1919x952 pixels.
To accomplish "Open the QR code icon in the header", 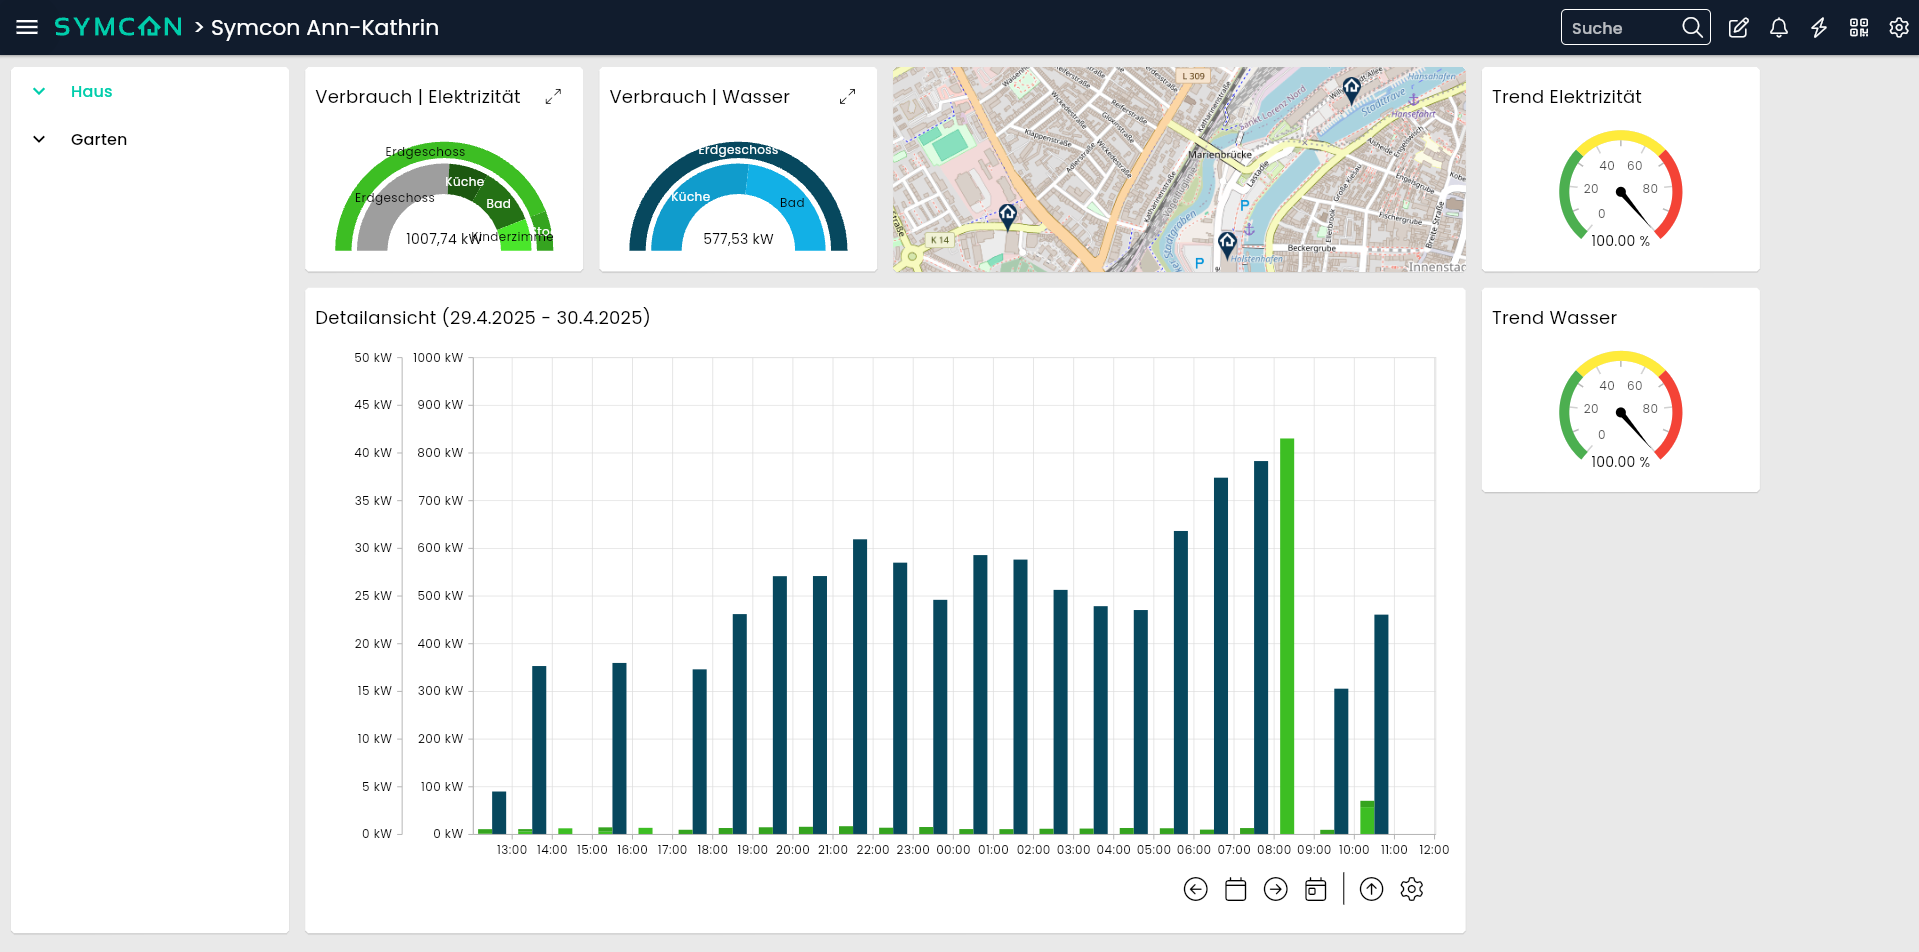I will [1858, 27].
